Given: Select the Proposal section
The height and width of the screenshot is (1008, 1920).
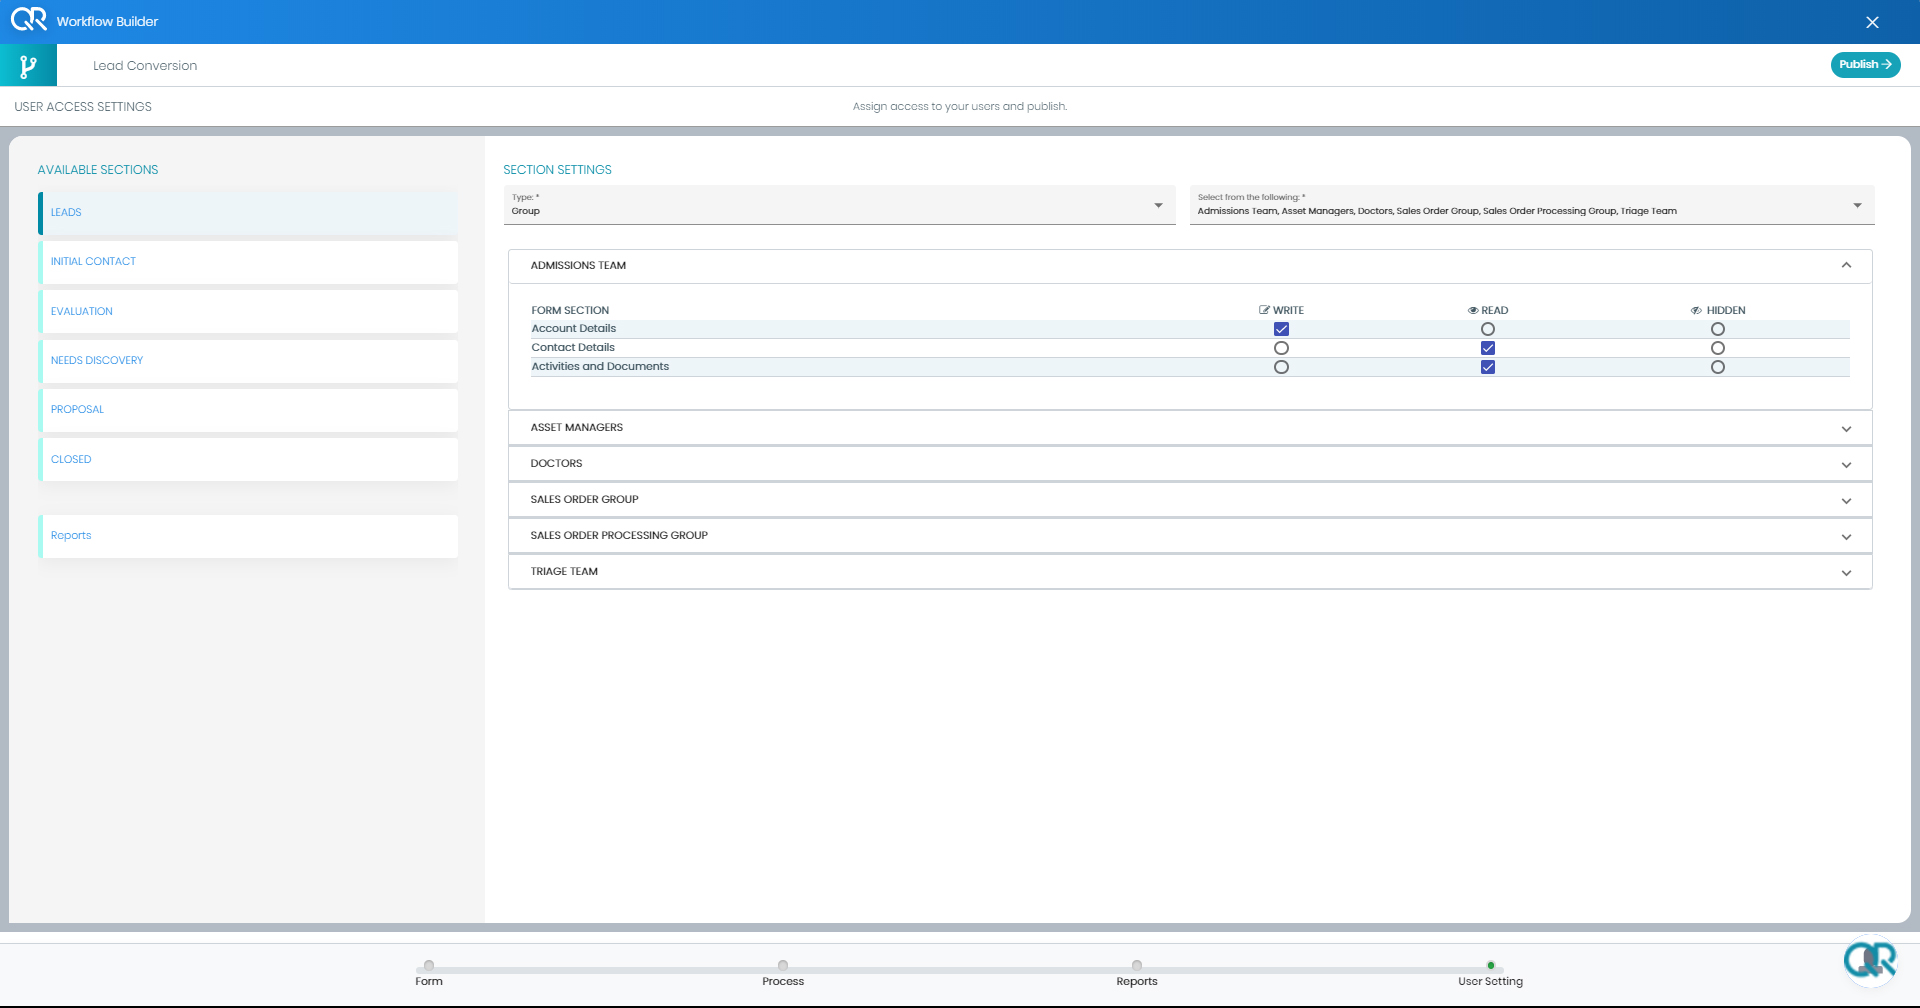Looking at the screenshot, I should pyautogui.click(x=248, y=410).
